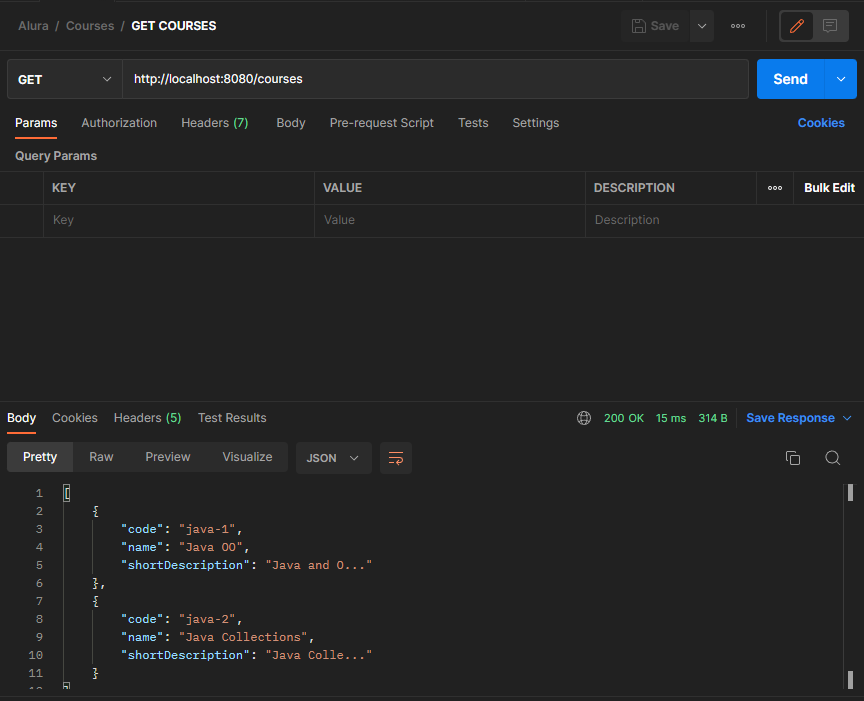Open the three-dot request actions menu
Image resolution: width=864 pixels, height=701 pixels.
pyautogui.click(x=738, y=25)
